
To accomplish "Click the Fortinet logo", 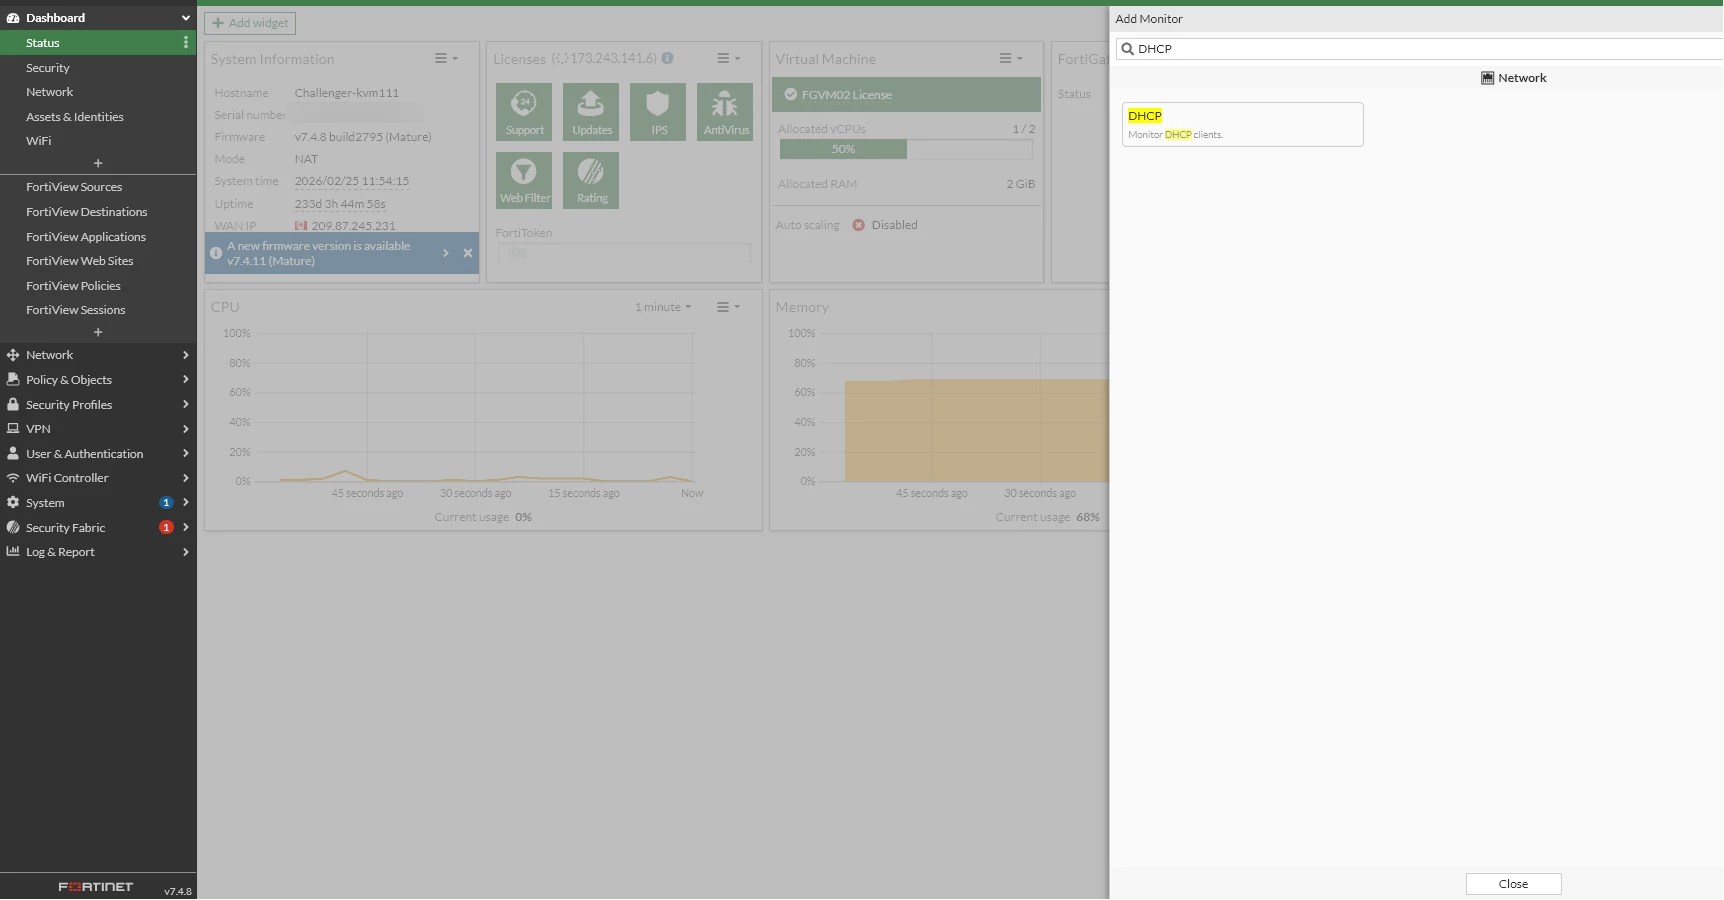I will [x=95, y=887].
